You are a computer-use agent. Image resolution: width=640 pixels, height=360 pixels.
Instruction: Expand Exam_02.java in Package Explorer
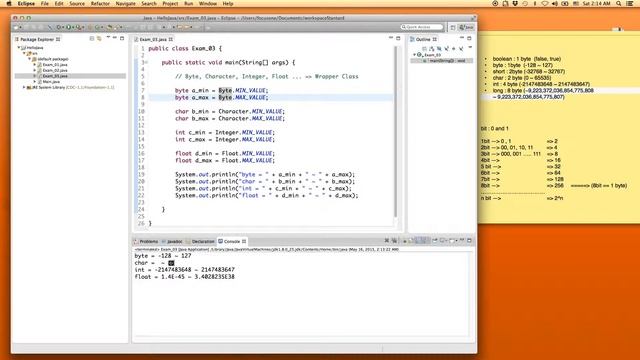pos(34,70)
